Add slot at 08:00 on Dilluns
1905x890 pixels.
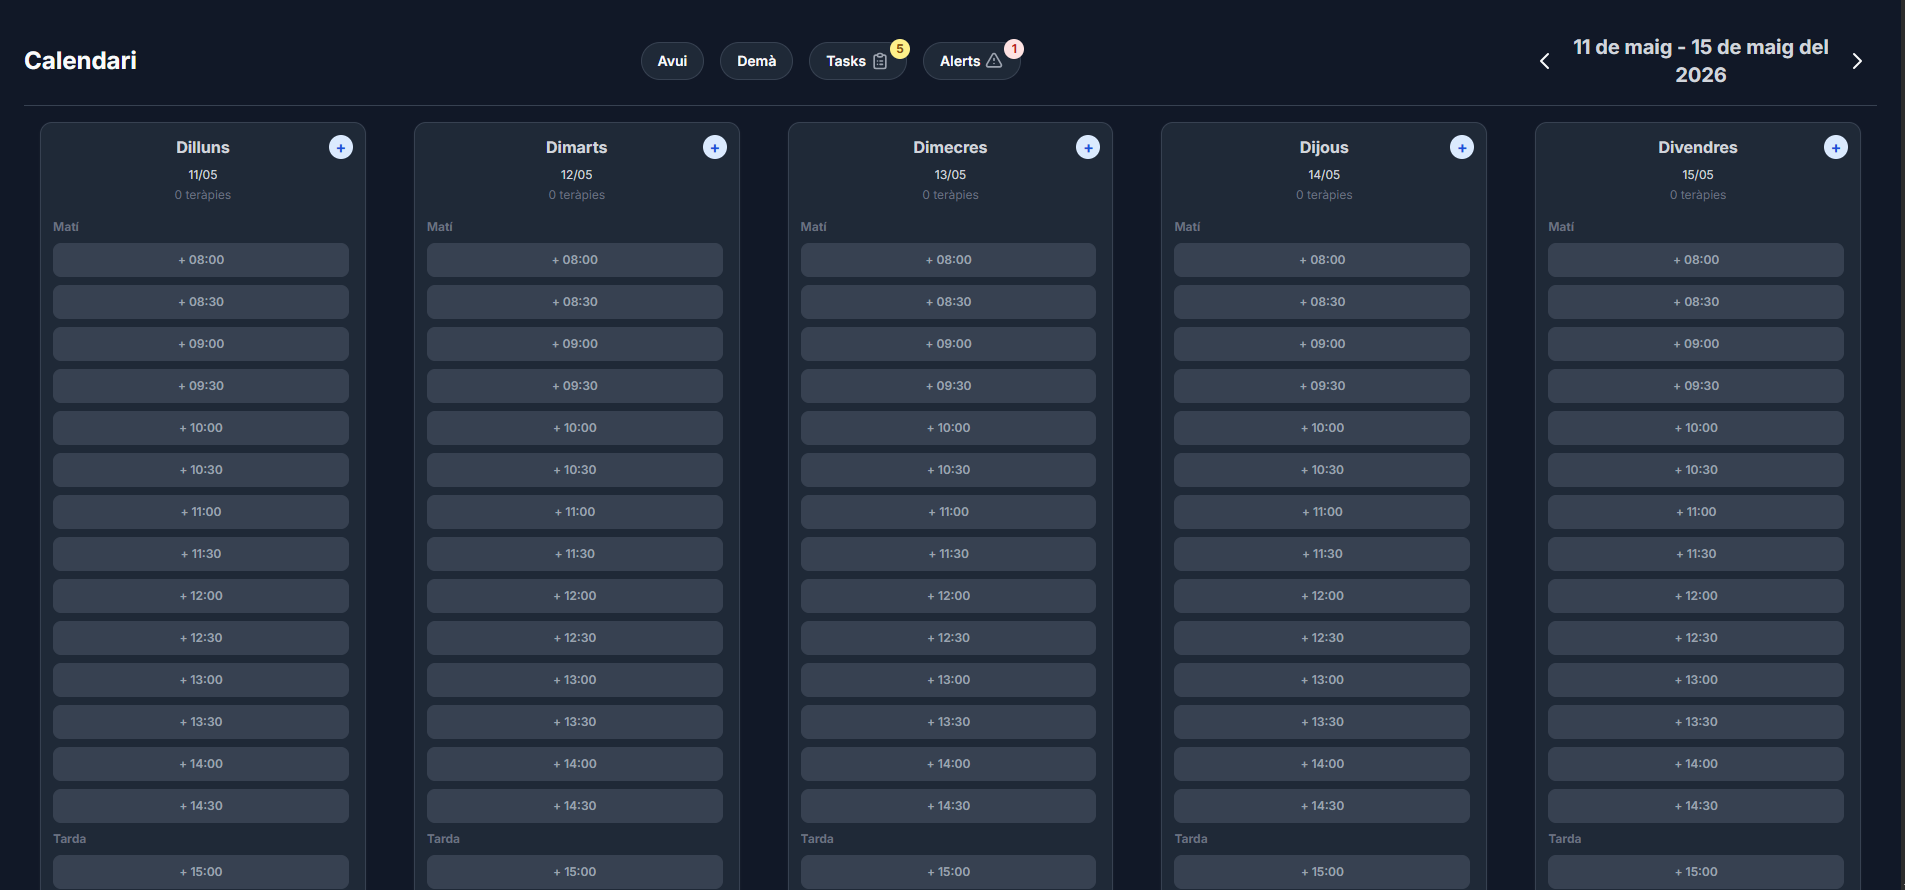pyautogui.click(x=201, y=260)
